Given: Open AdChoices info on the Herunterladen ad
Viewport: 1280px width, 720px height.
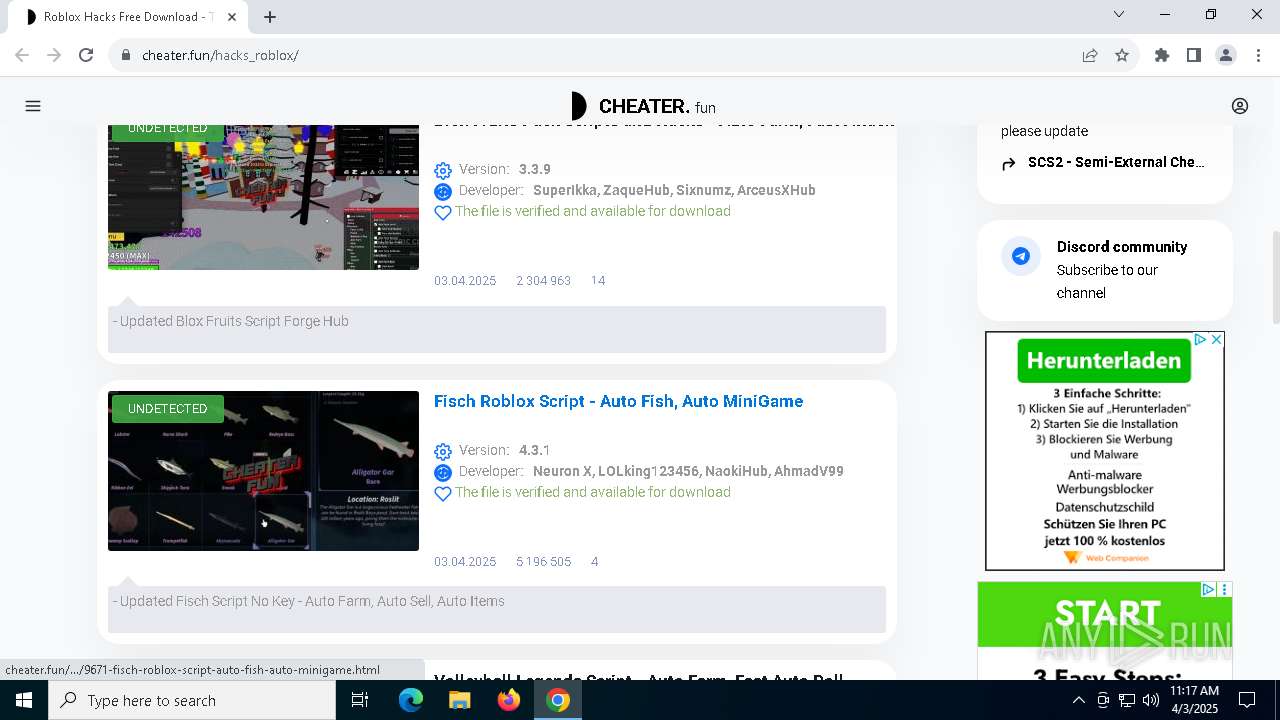Looking at the screenshot, I should 1201,340.
